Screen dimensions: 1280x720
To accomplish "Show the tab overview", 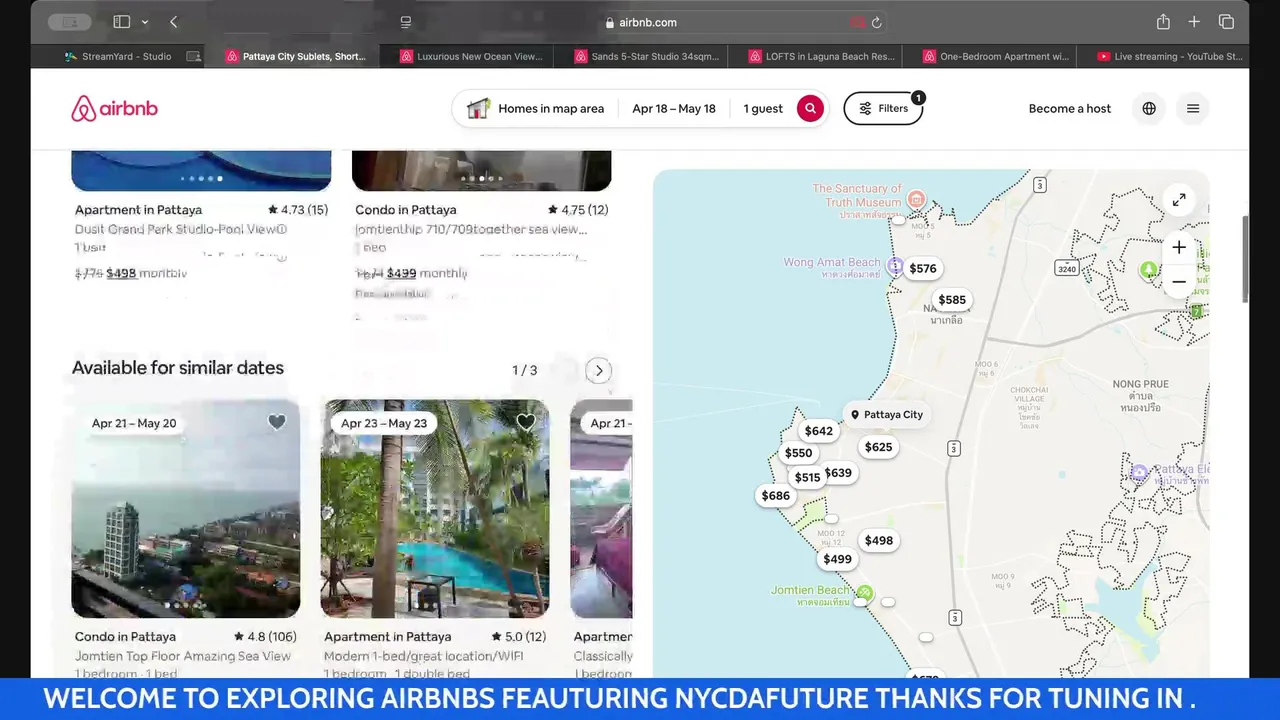I will point(1226,22).
